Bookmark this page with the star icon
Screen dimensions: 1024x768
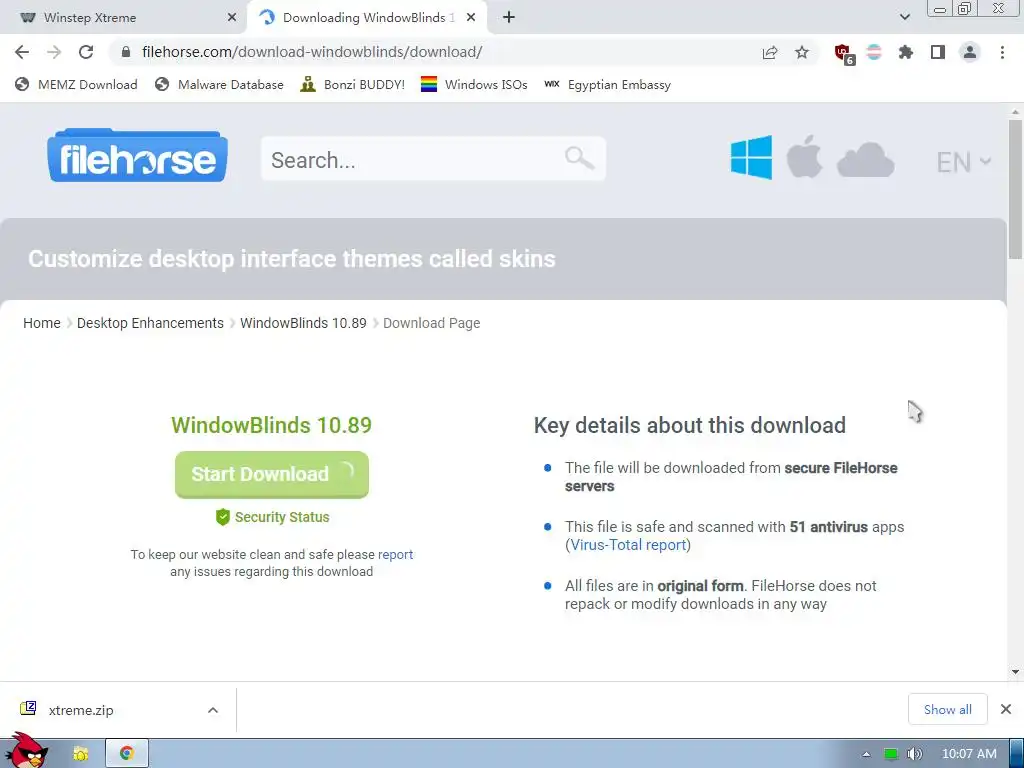tap(802, 52)
